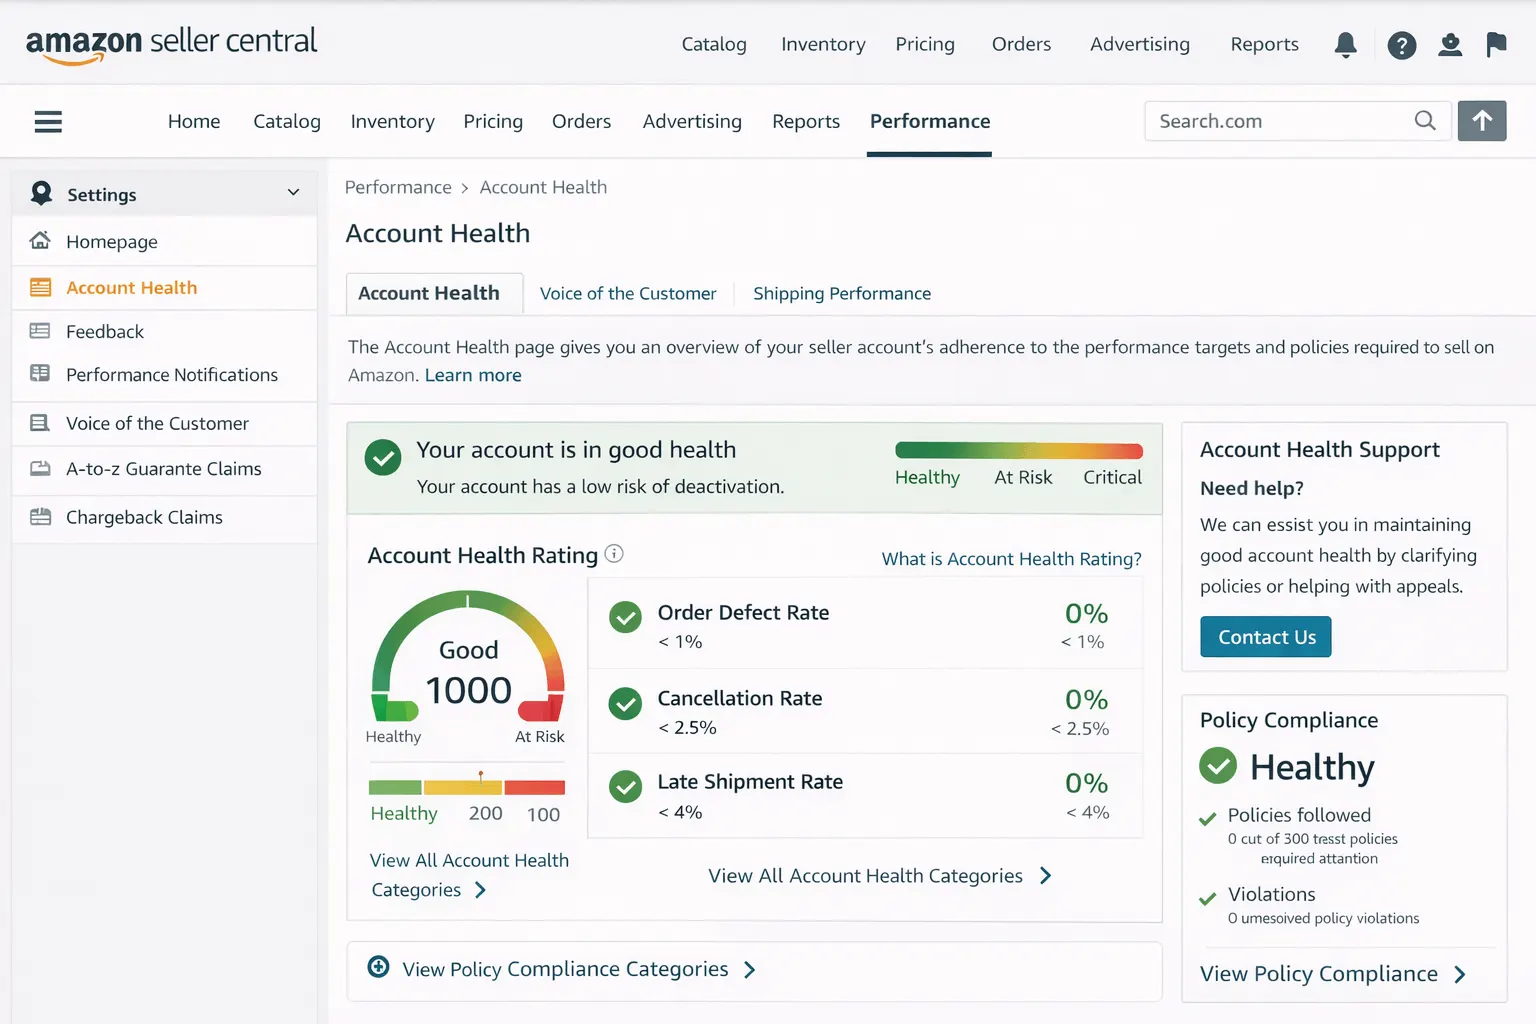Click the Account Health Rating info icon
Screen dimensions: 1536x1024
coord(614,554)
